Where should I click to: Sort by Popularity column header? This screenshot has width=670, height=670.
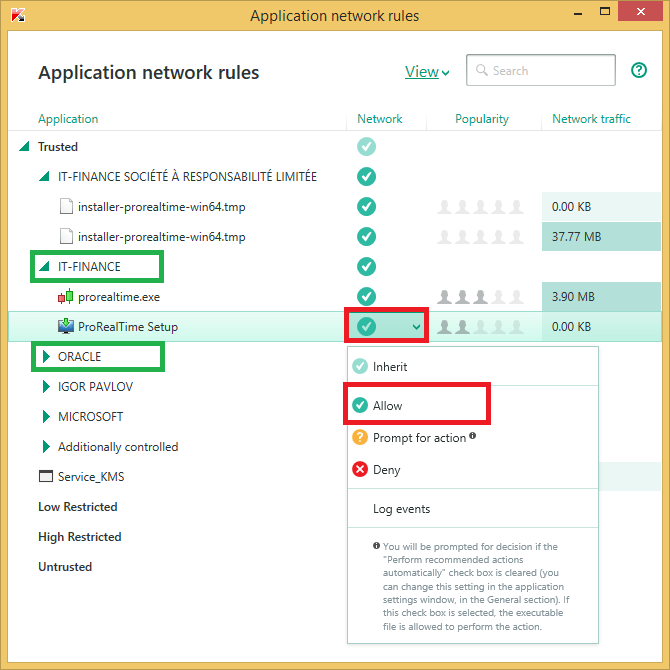[x=482, y=119]
